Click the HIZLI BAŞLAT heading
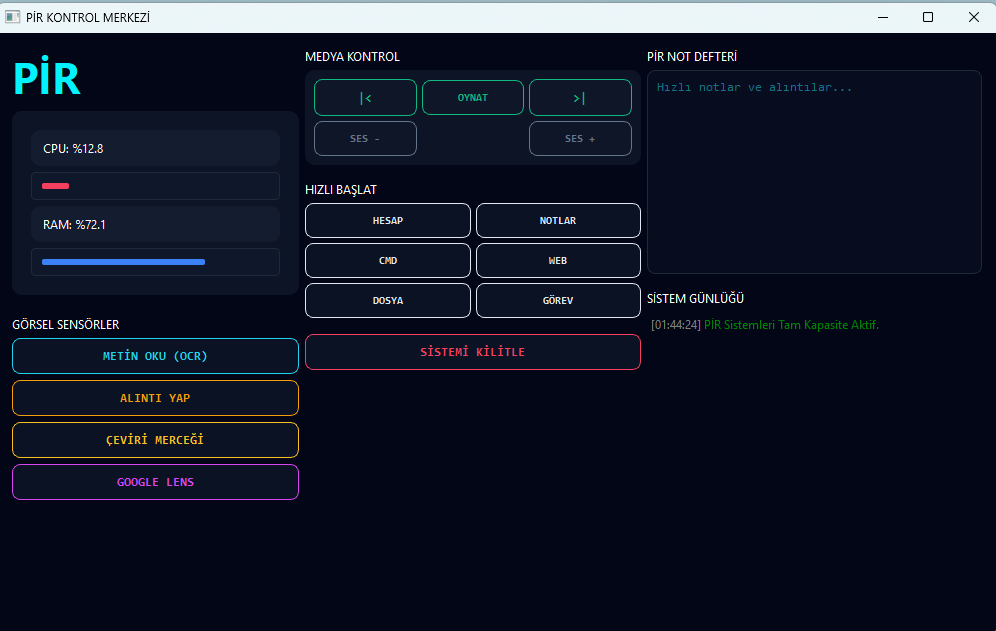Image resolution: width=996 pixels, height=631 pixels. point(341,190)
